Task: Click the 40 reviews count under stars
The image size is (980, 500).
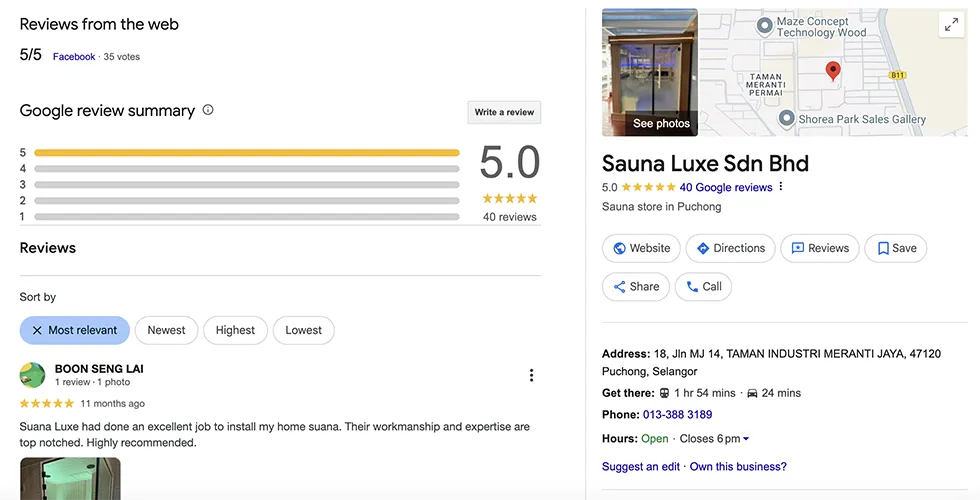Action: [509, 217]
